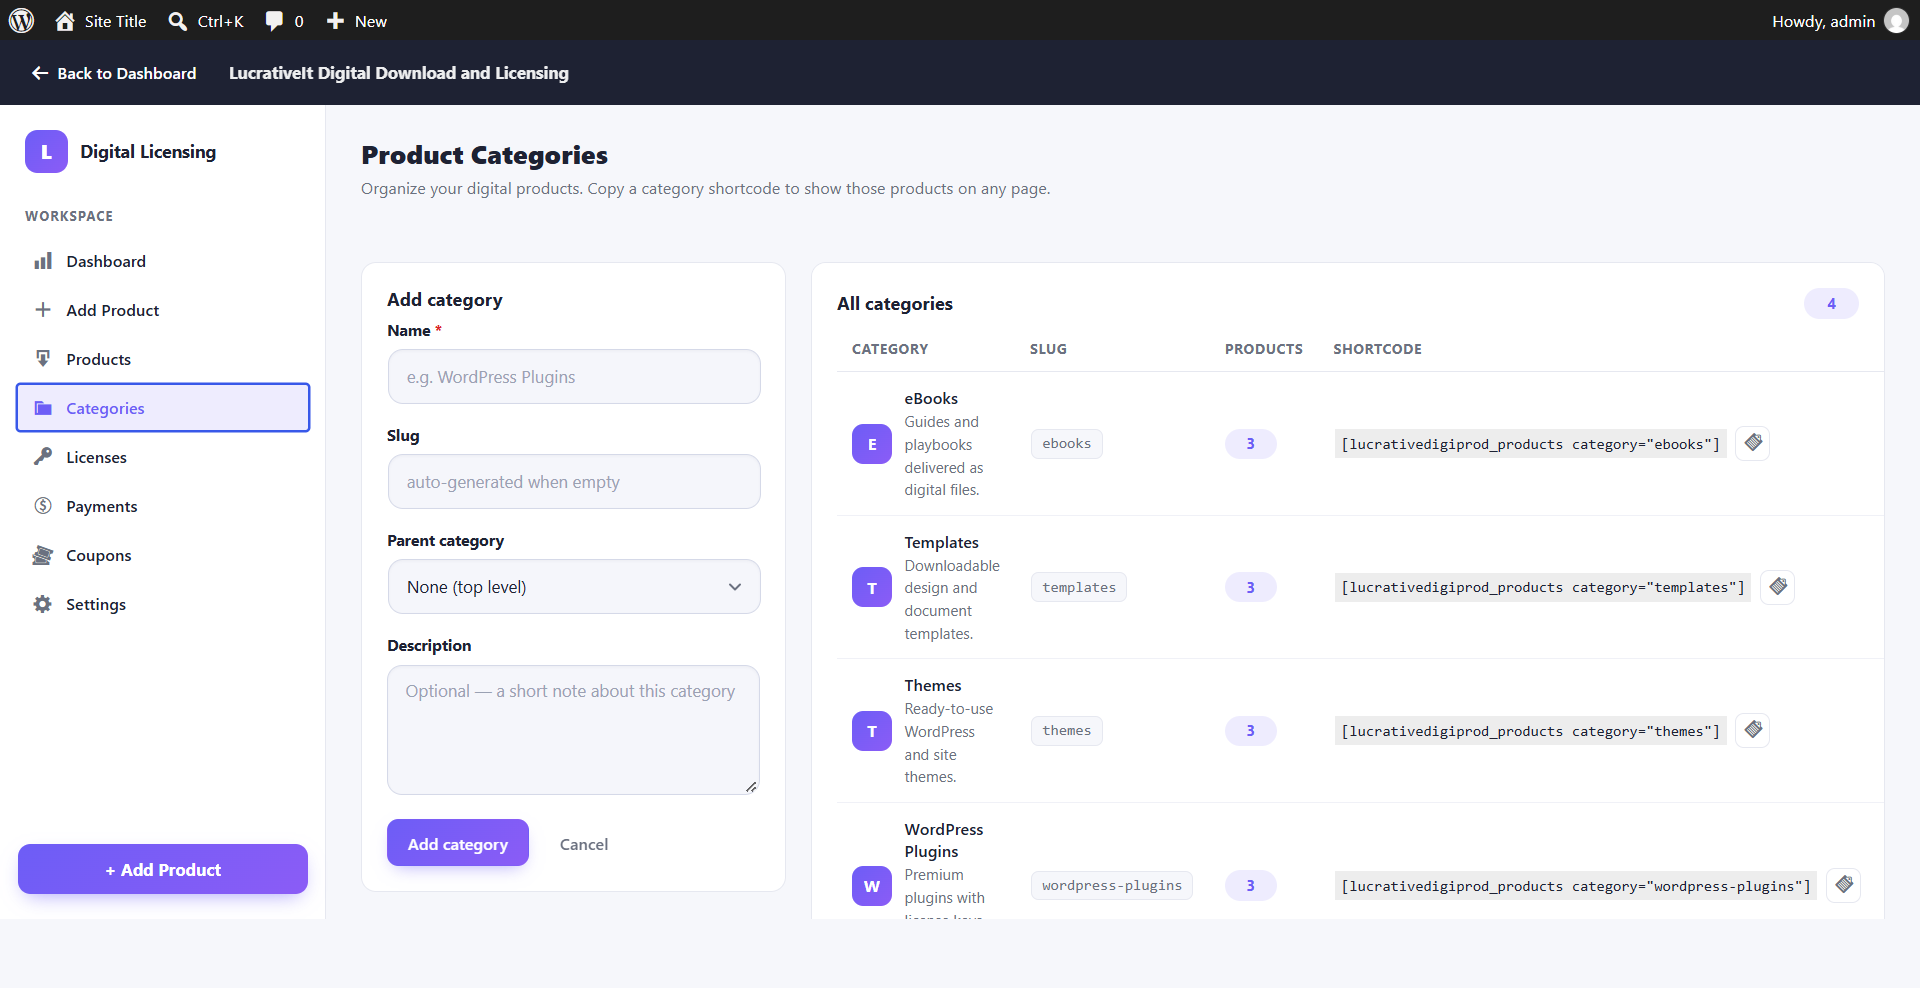The image size is (1920, 988).
Task: Click the plus icon beside Add Product
Action: [x=43, y=310]
